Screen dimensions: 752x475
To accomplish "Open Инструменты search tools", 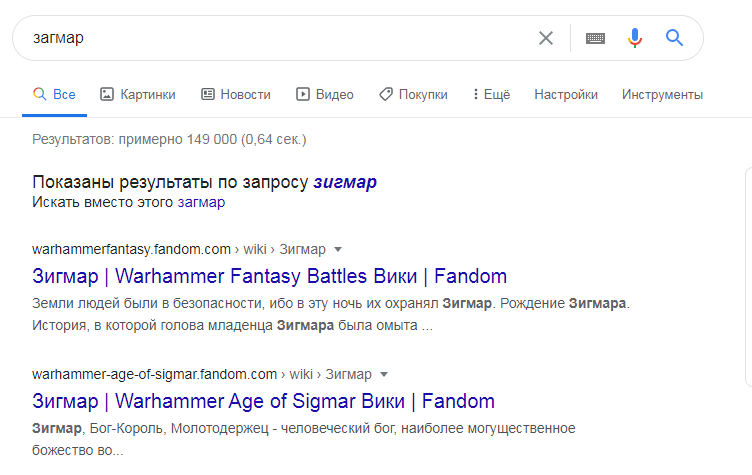I will coord(662,95).
